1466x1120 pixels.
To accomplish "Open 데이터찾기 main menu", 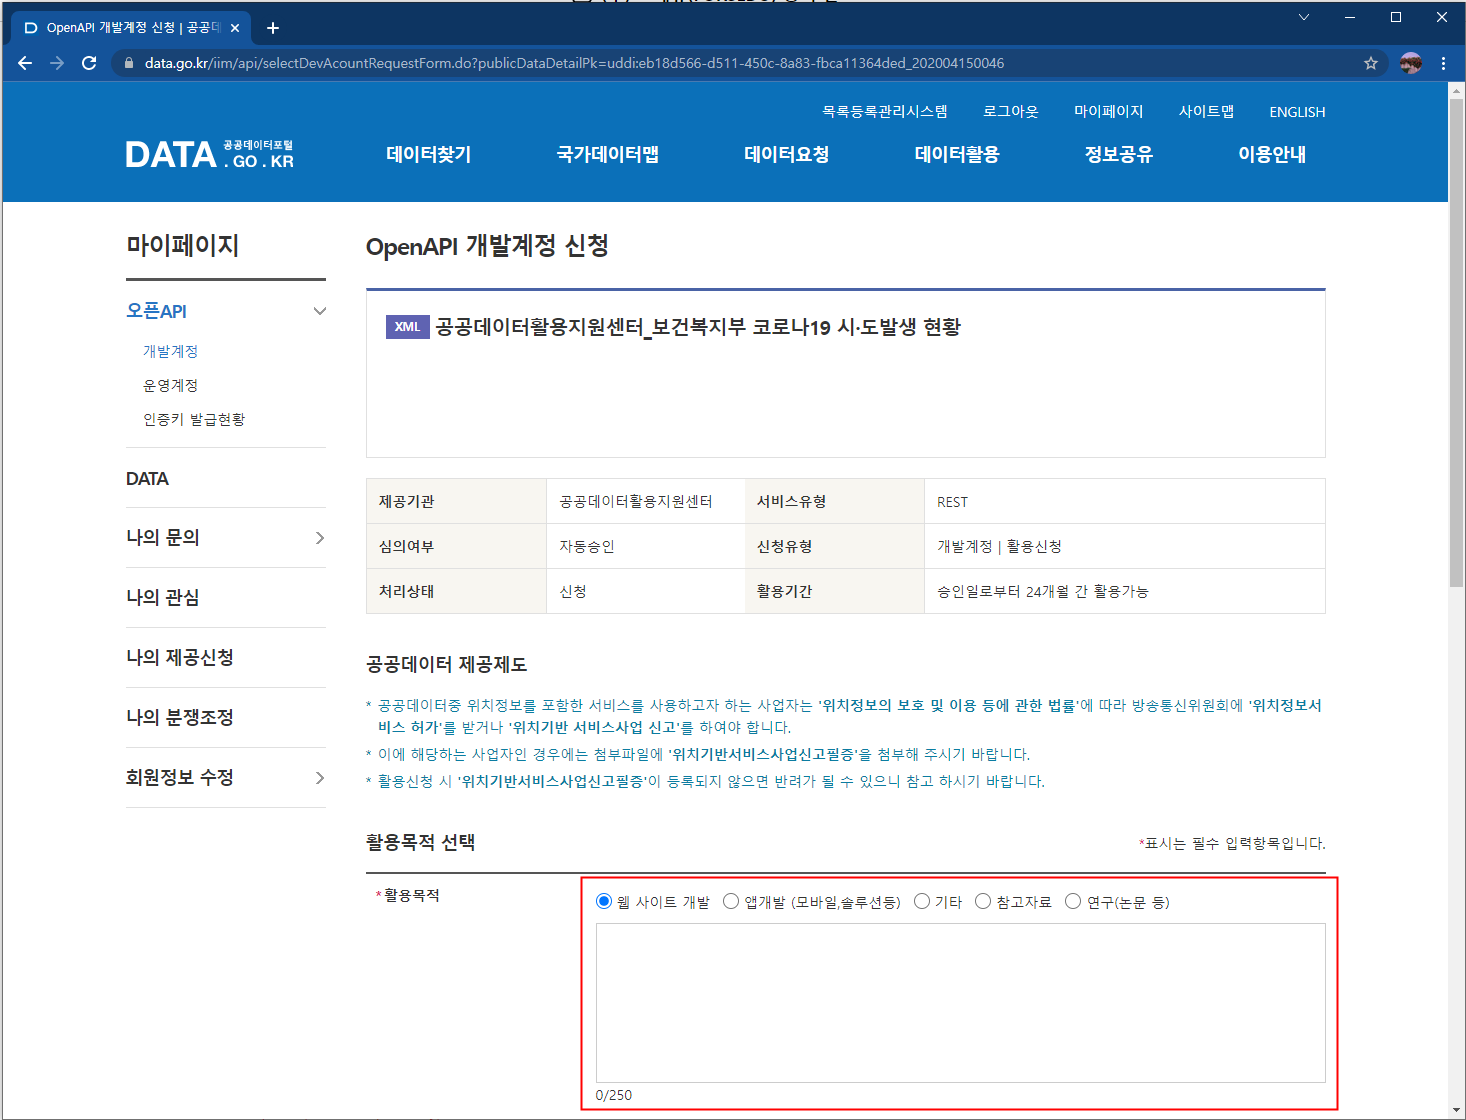I will [429, 154].
